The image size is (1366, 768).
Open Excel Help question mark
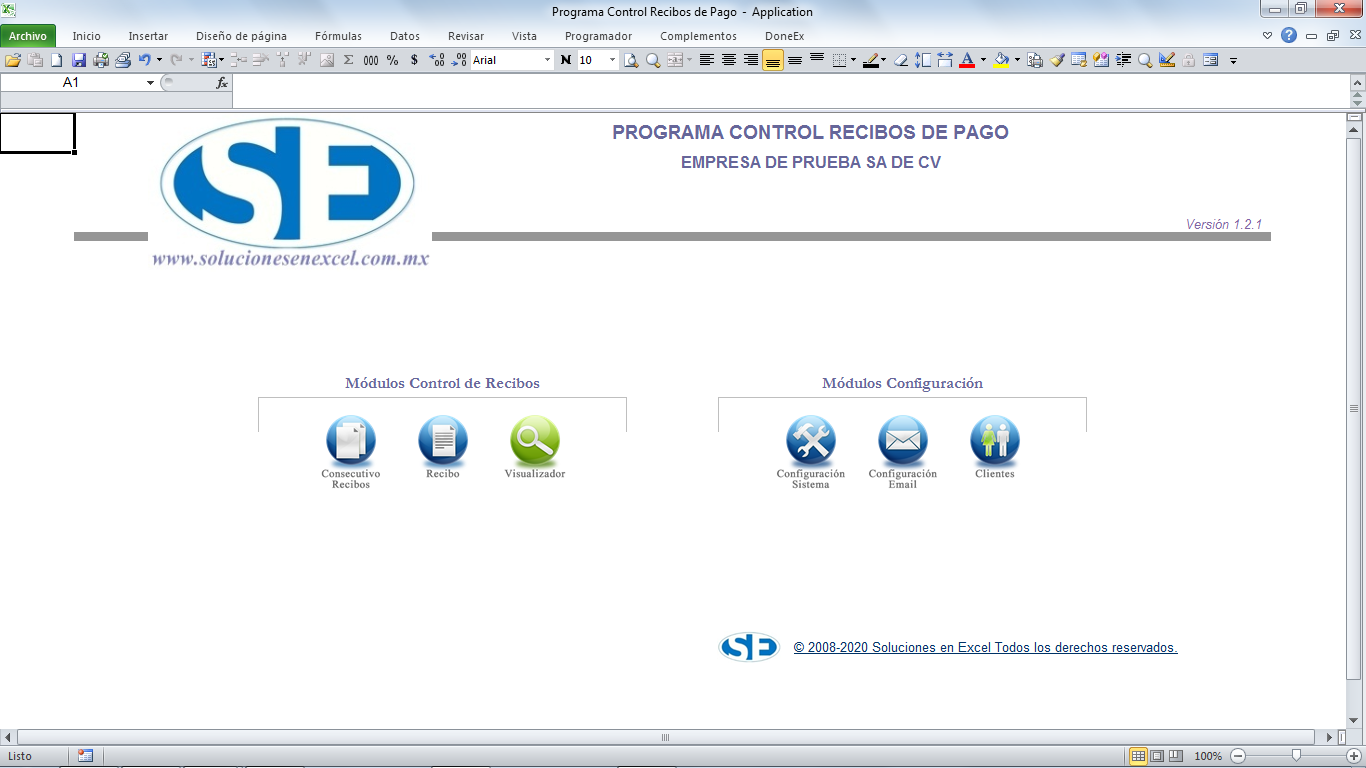1289,36
